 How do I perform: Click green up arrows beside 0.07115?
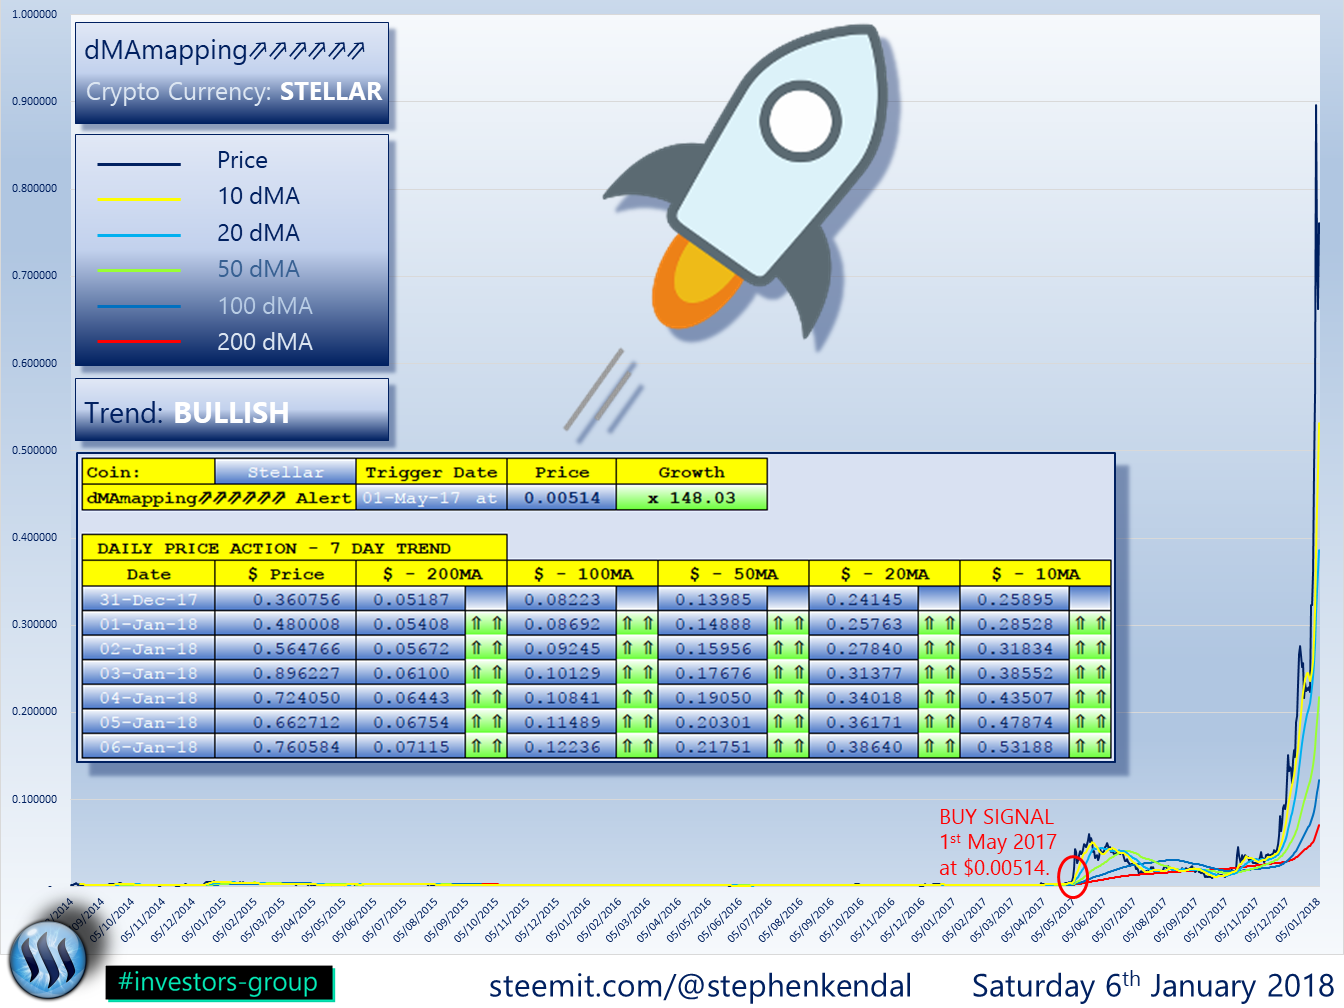[486, 746]
